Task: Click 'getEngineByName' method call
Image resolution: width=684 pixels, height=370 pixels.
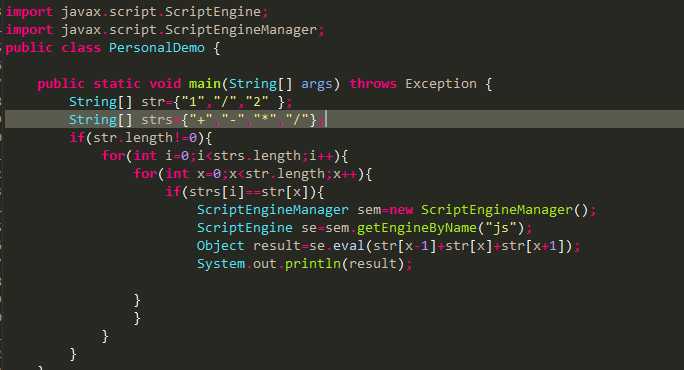Action: 417,227
